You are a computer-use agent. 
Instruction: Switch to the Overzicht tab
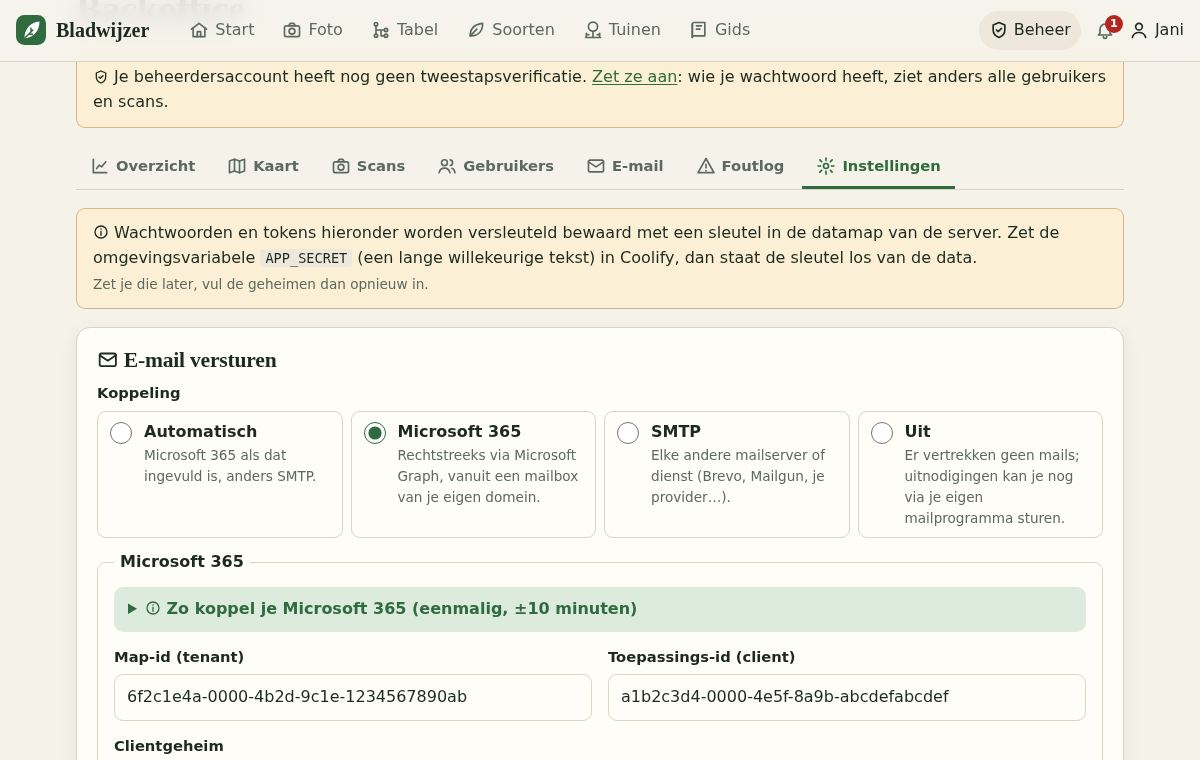pyautogui.click(x=144, y=166)
